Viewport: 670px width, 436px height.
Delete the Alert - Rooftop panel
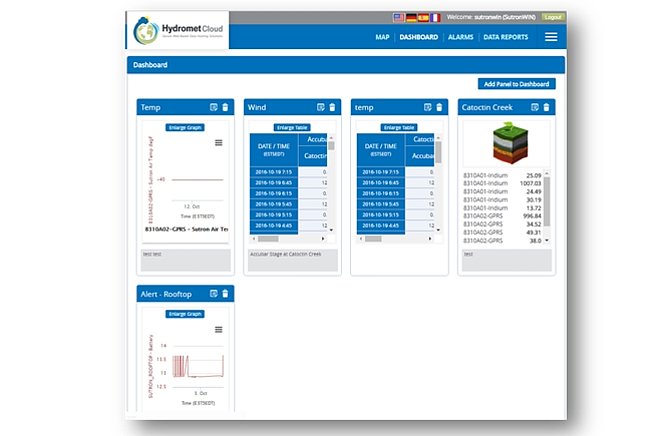click(225, 293)
